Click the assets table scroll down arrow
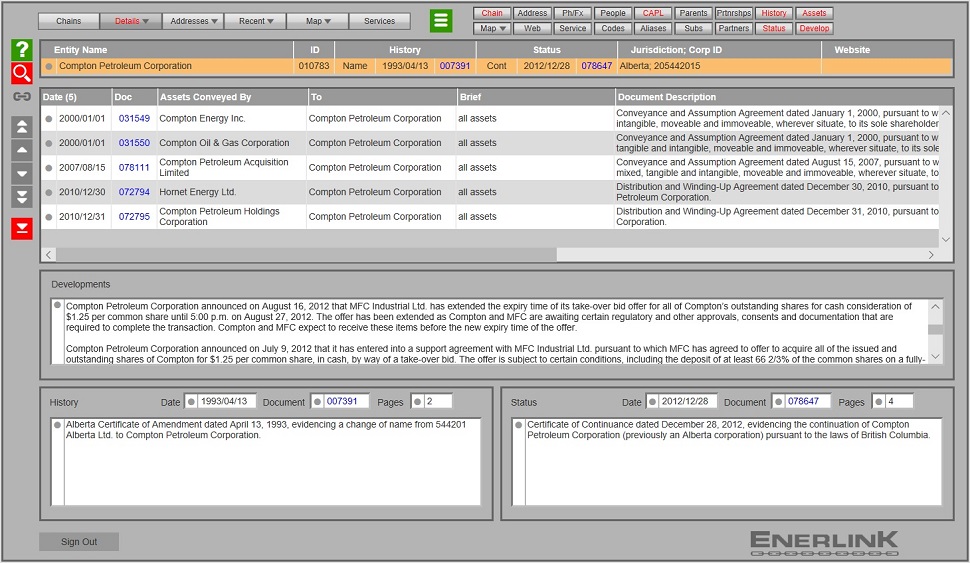 946,240
